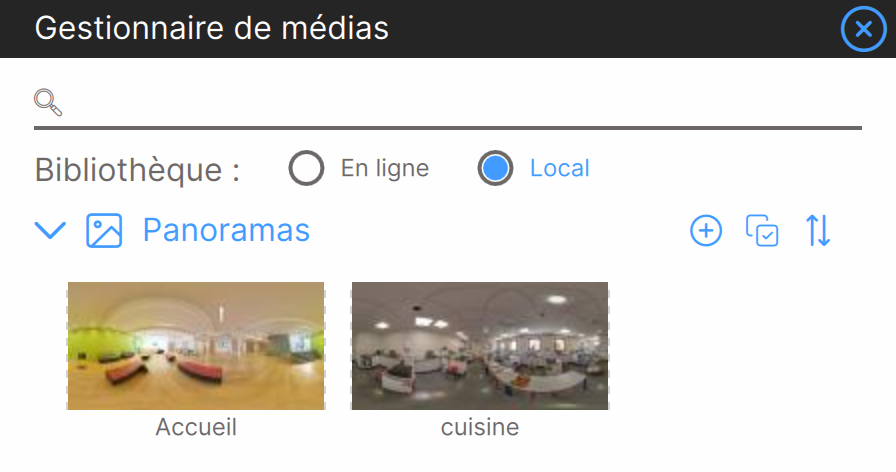Image resolution: width=896 pixels, height=472 pixels.
Task: Click the magnifying glass search icon
Action: (48, 102)
